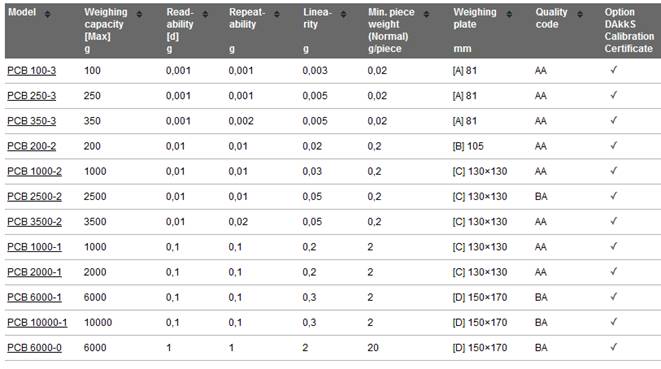Sort by Weighing capacity column arrows

tap(139, 14)
